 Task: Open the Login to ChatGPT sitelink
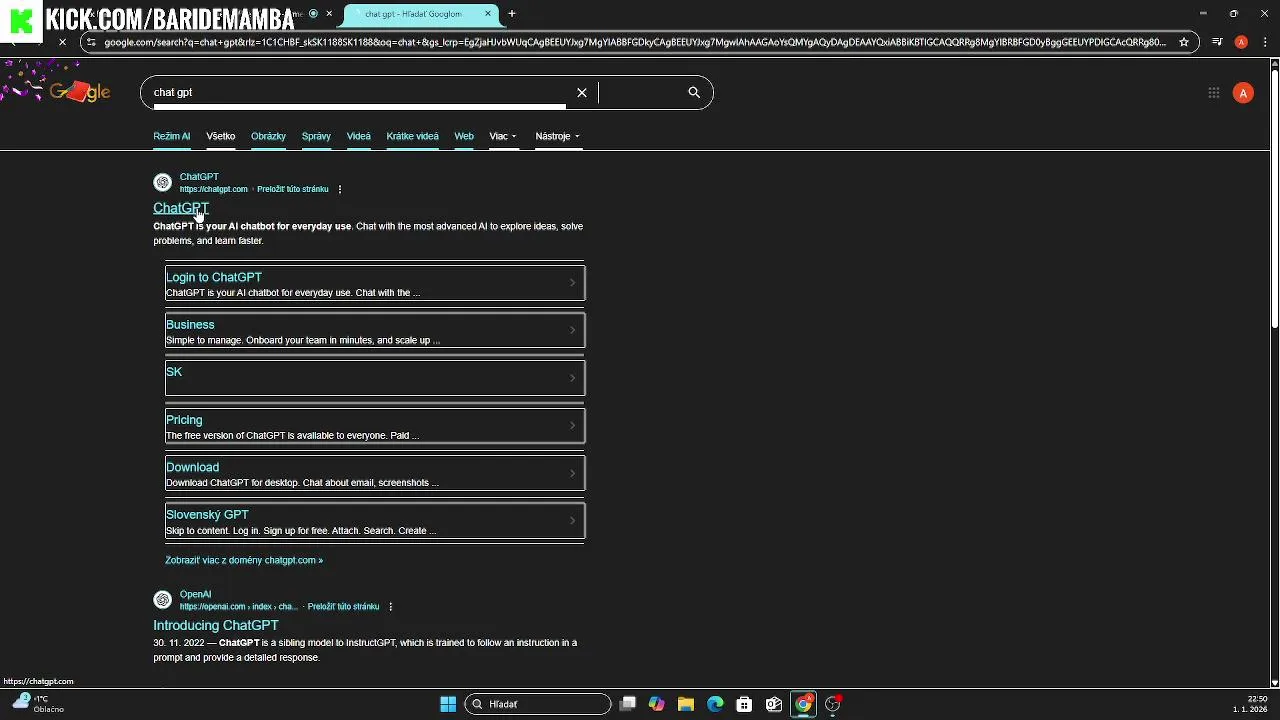[214, 277]
